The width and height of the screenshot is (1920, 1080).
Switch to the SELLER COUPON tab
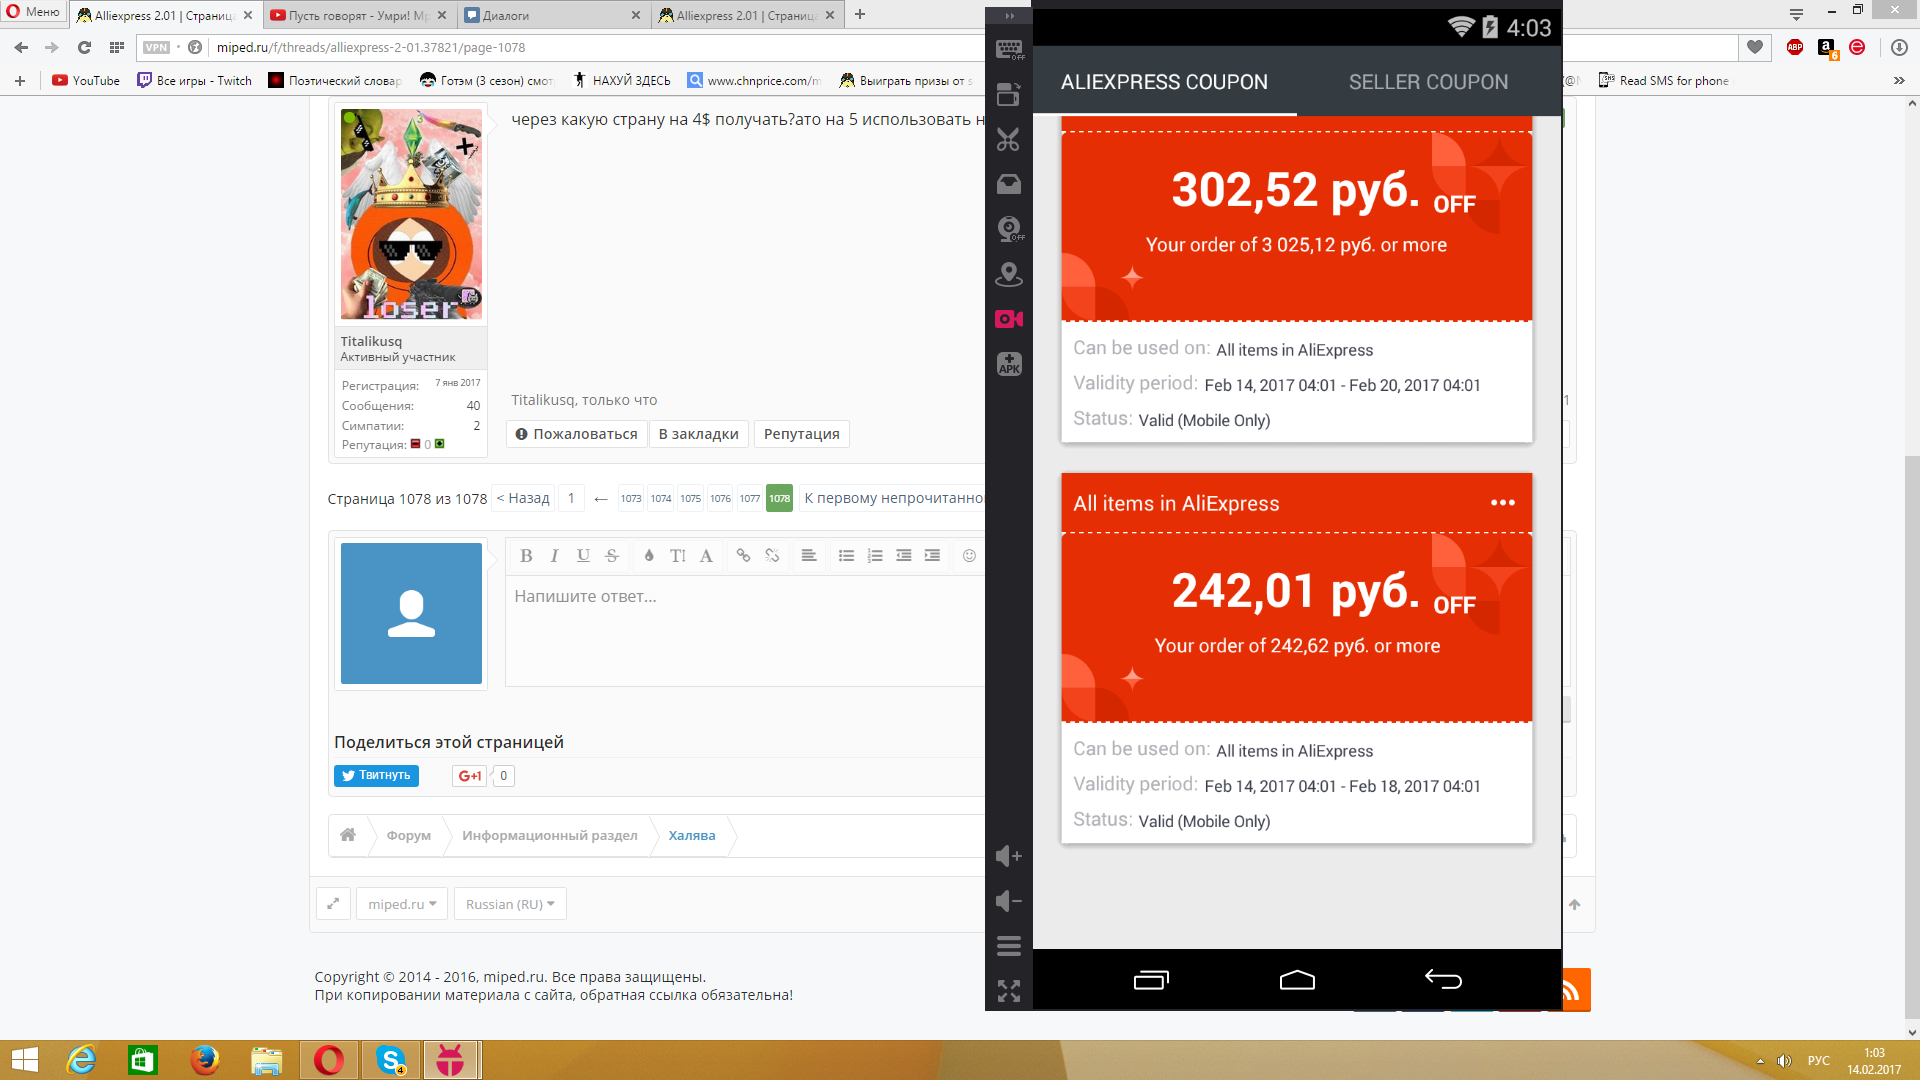pos(1428,82)
